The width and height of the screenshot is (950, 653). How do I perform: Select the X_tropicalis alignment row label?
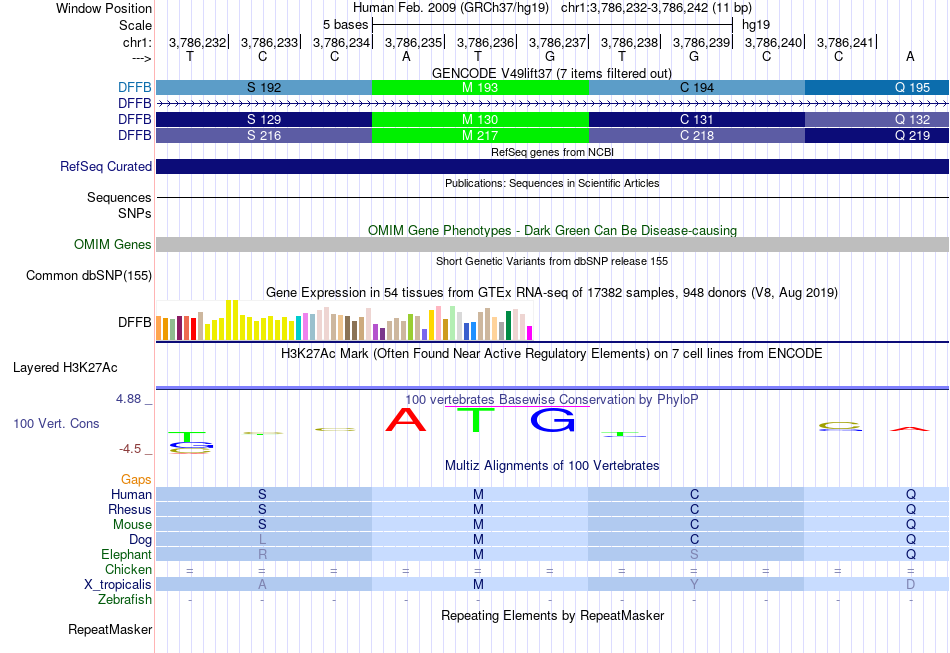[x=118, y=585]
